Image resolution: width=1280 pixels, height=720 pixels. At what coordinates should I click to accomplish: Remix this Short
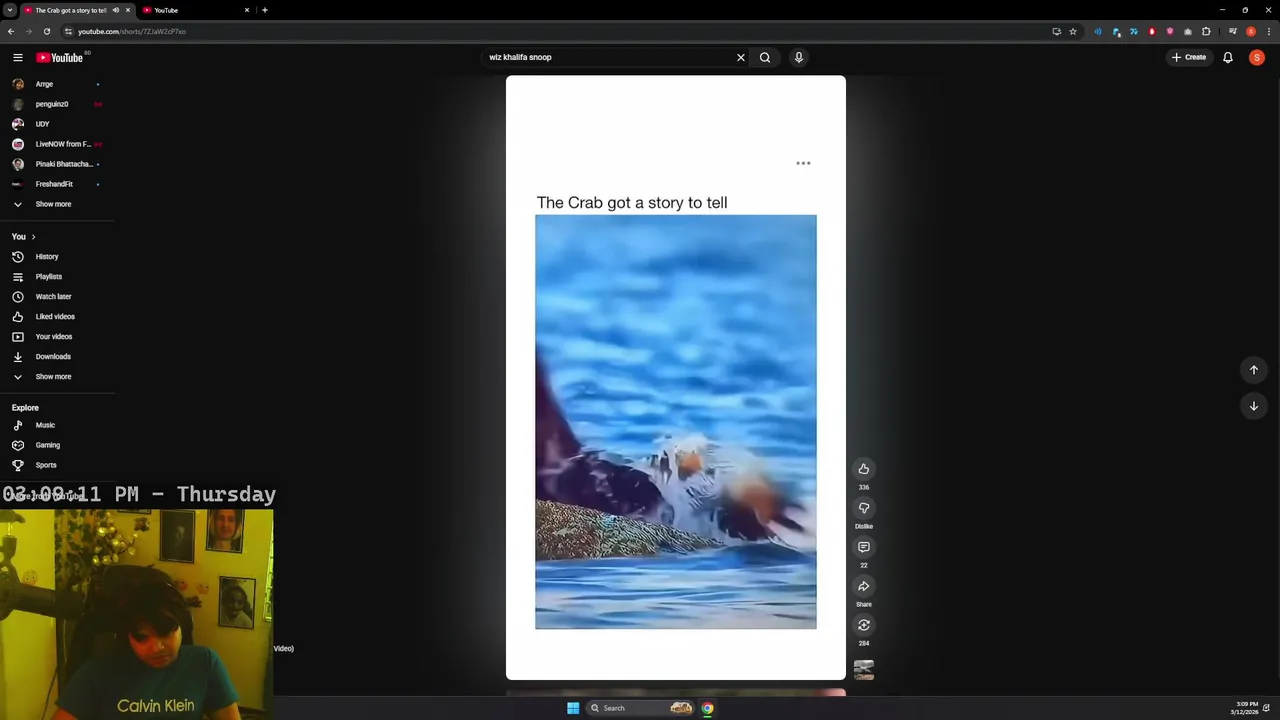[864, 625]
